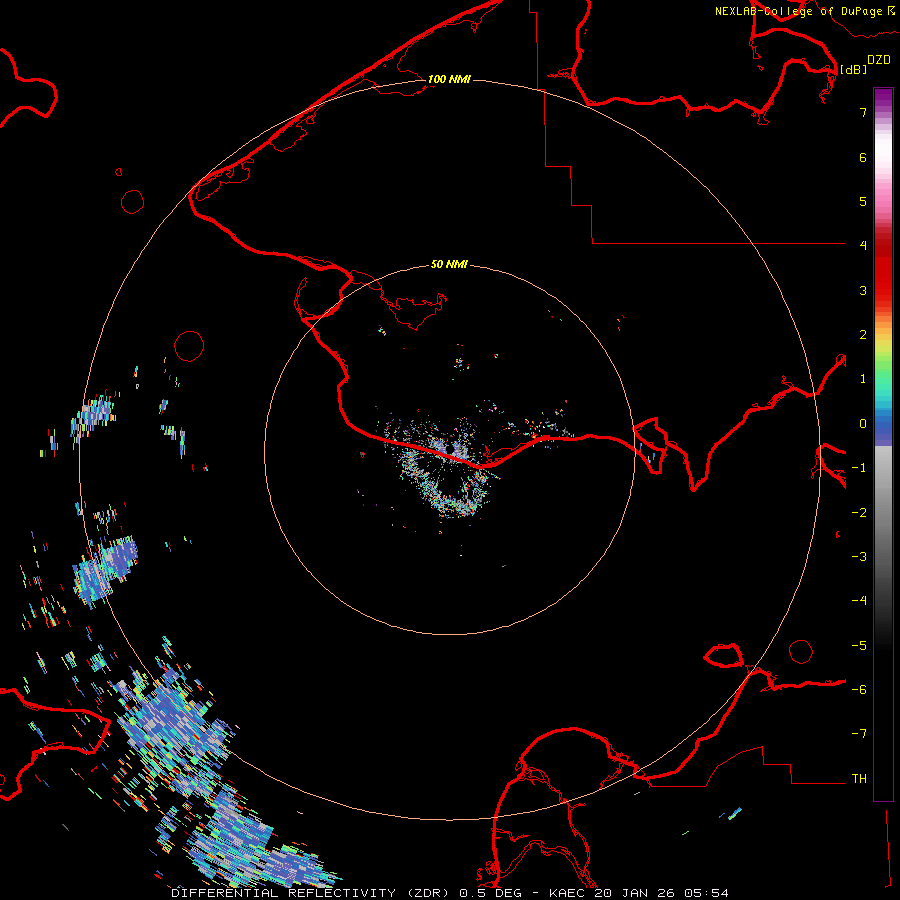
Task: Click the color scale value -5
Action: coord(859,646)
